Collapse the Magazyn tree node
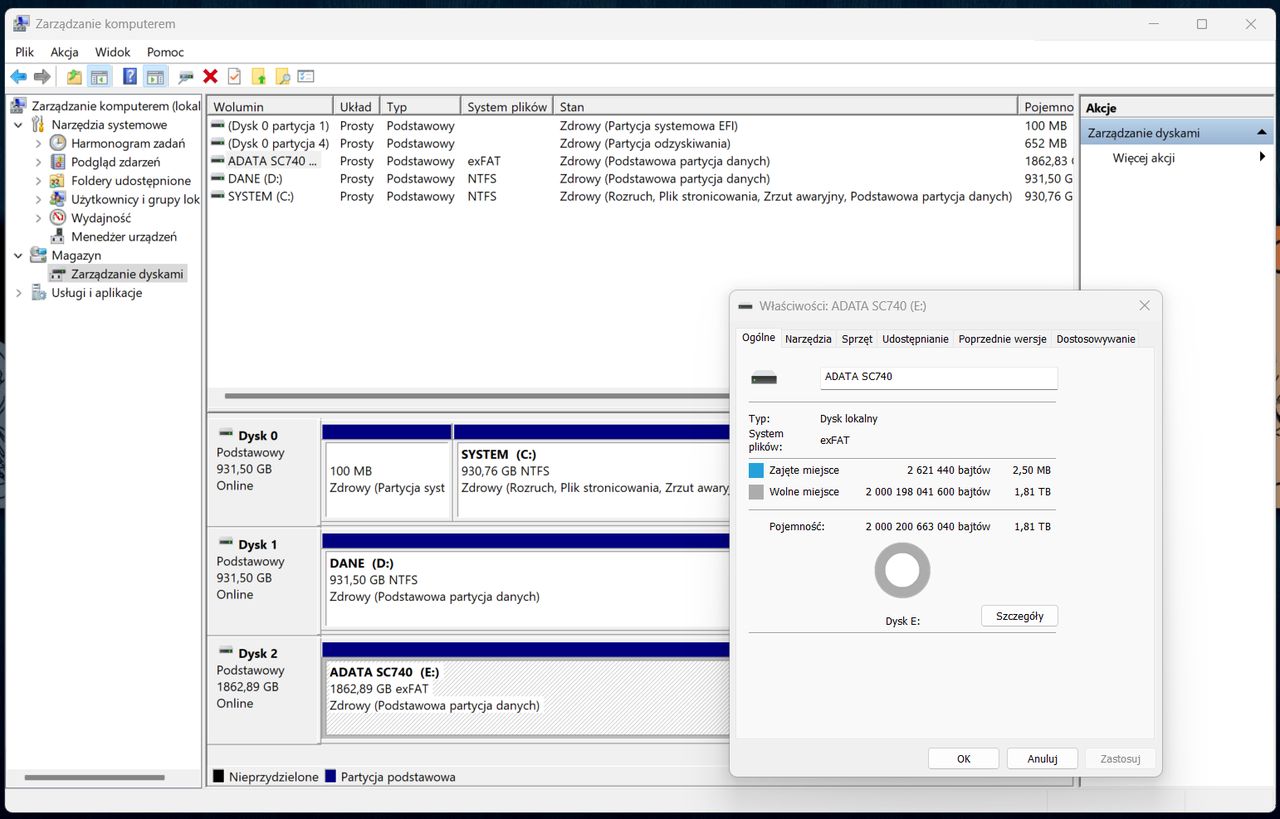Screen dimensions: 1280x819 [x=18, y=256]
